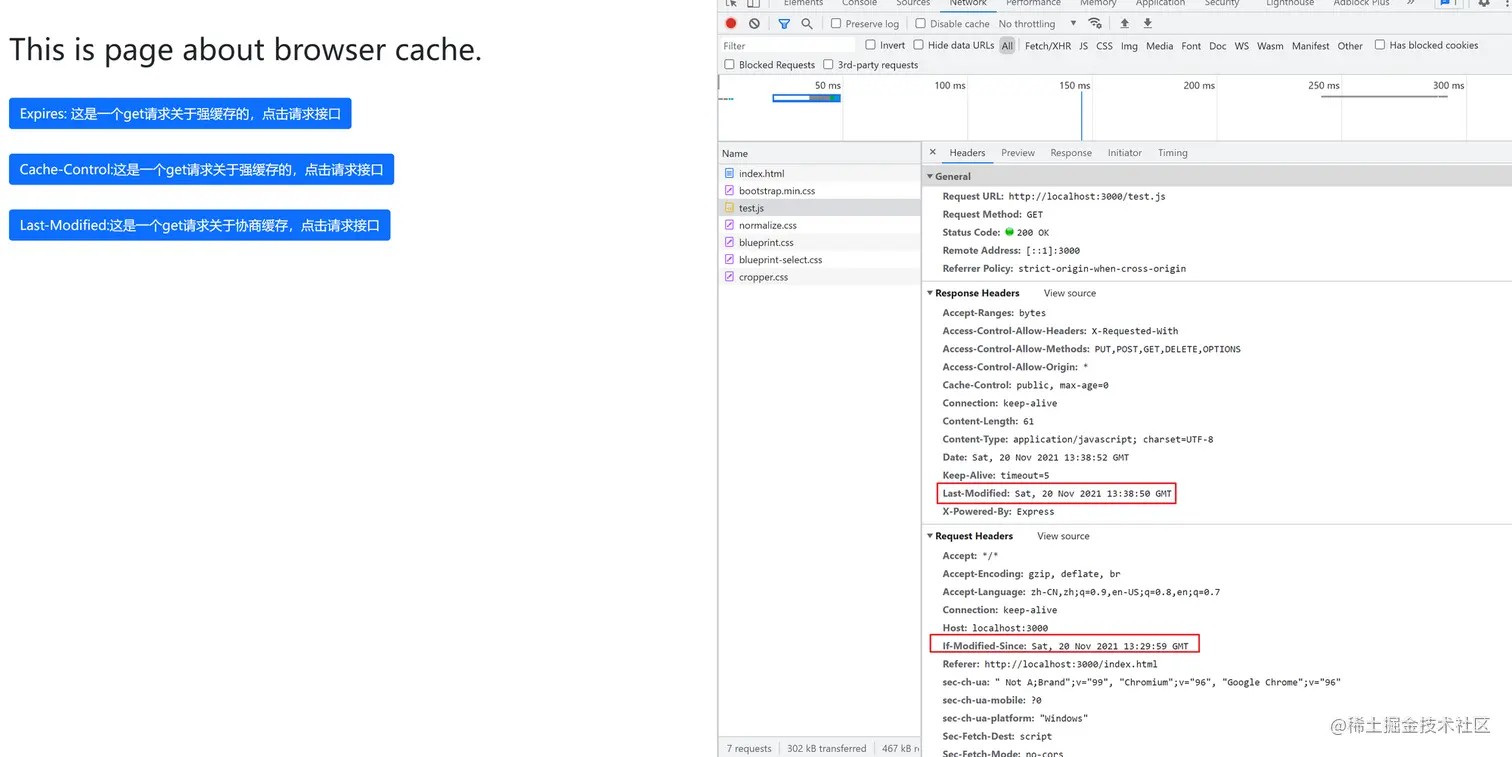Select the All request type filter

(x=1007, y=46)
